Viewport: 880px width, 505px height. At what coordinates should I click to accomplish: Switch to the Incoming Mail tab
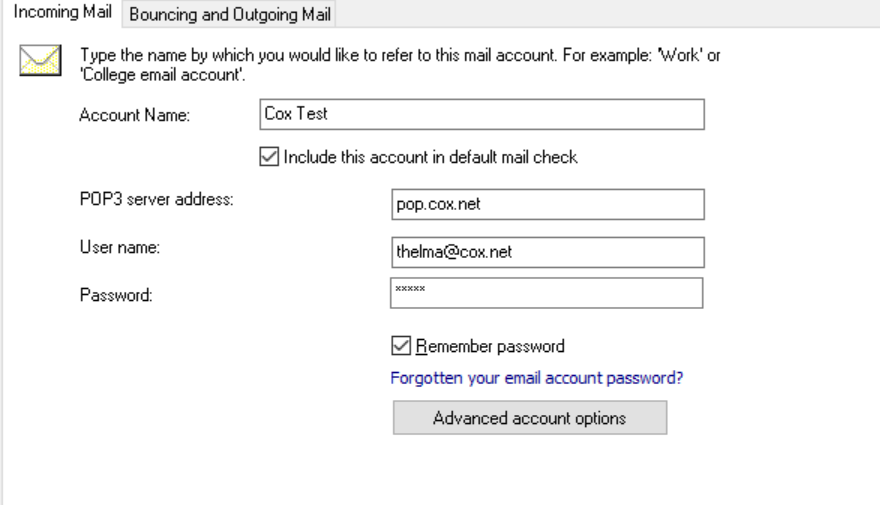pos(62,12)
